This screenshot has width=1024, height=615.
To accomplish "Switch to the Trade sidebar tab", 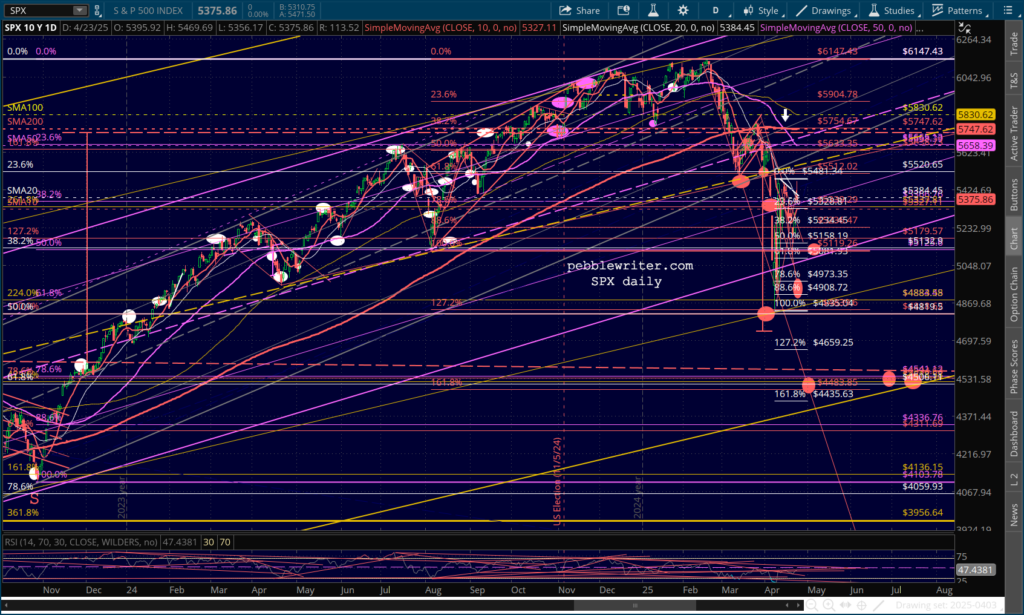I will tap(1014, 43).
